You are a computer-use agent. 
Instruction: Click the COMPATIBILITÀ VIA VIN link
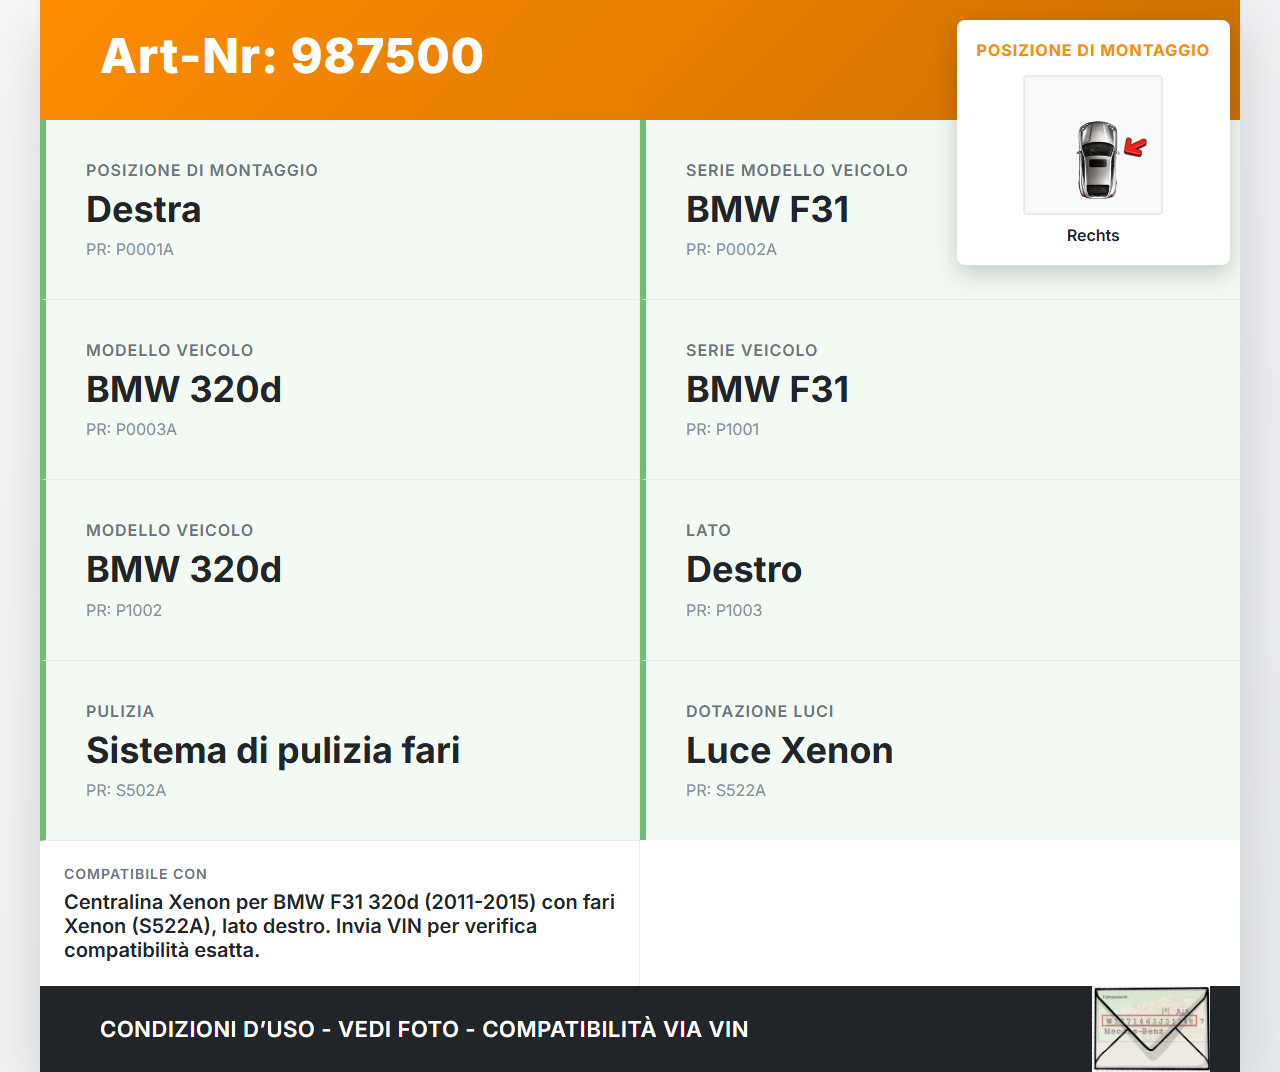point(616,1028)
